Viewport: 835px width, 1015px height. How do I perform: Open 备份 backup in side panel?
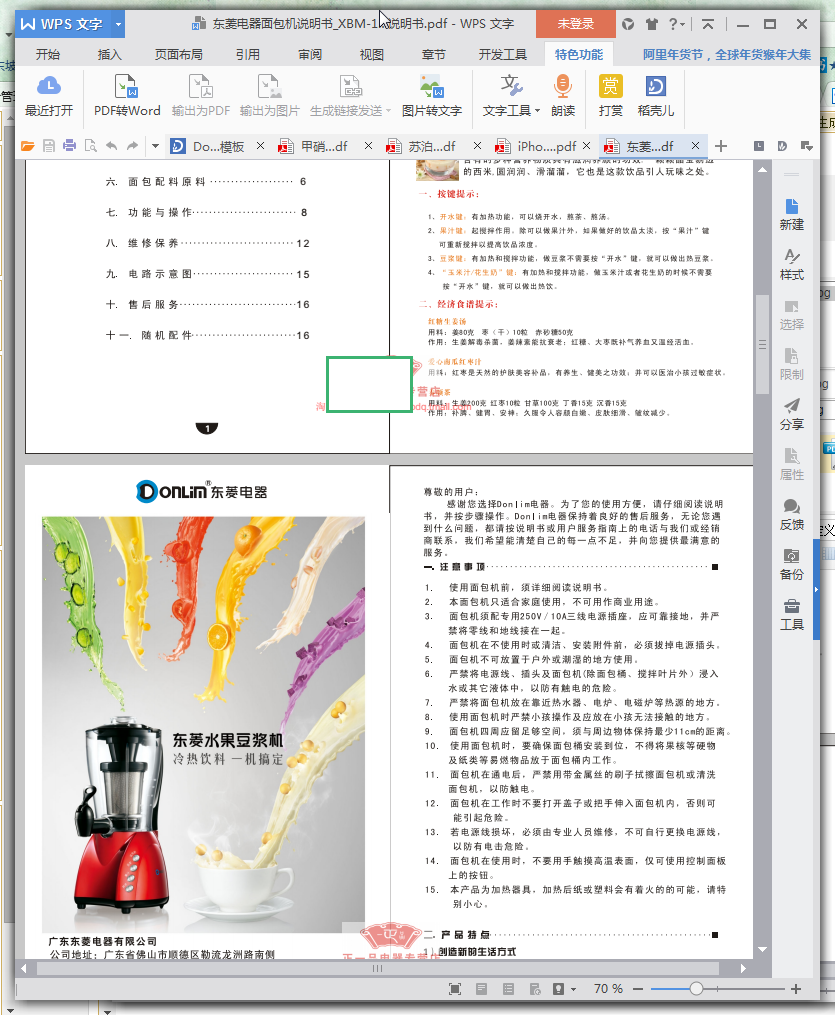pos(792,564)
